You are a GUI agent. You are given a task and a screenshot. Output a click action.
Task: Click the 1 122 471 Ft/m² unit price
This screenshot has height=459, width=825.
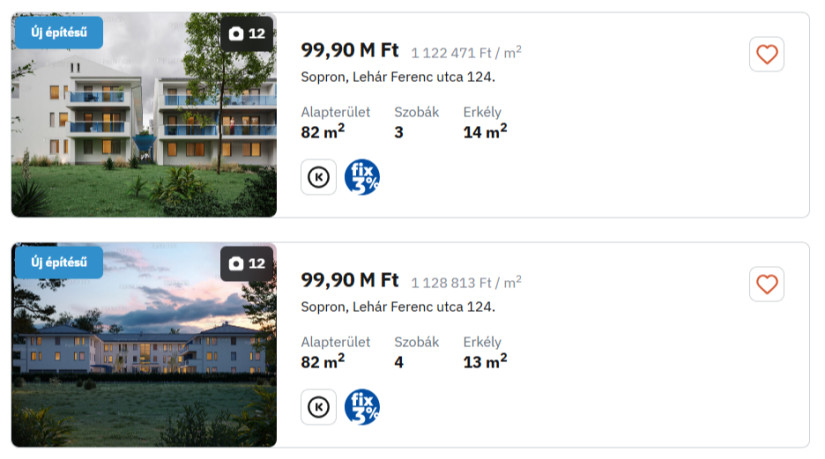click(x=466, y=53)
